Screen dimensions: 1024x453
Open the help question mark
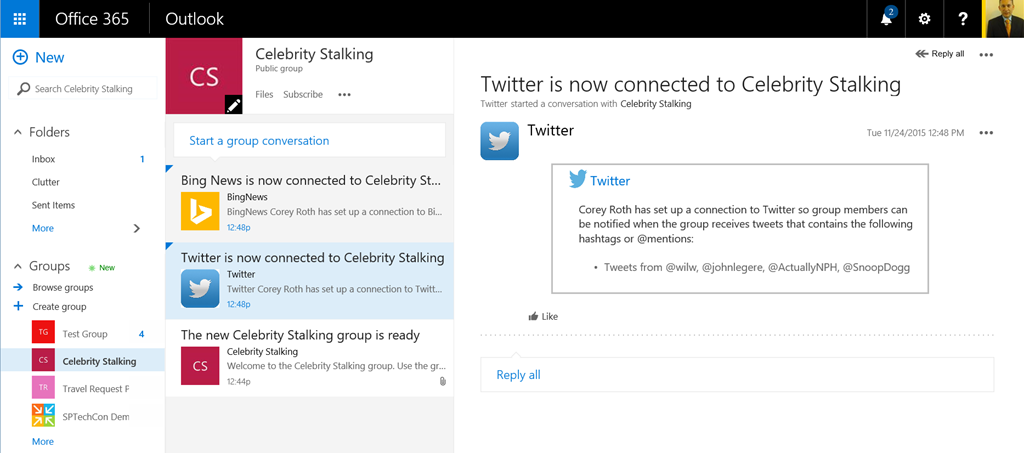(963, 19)
